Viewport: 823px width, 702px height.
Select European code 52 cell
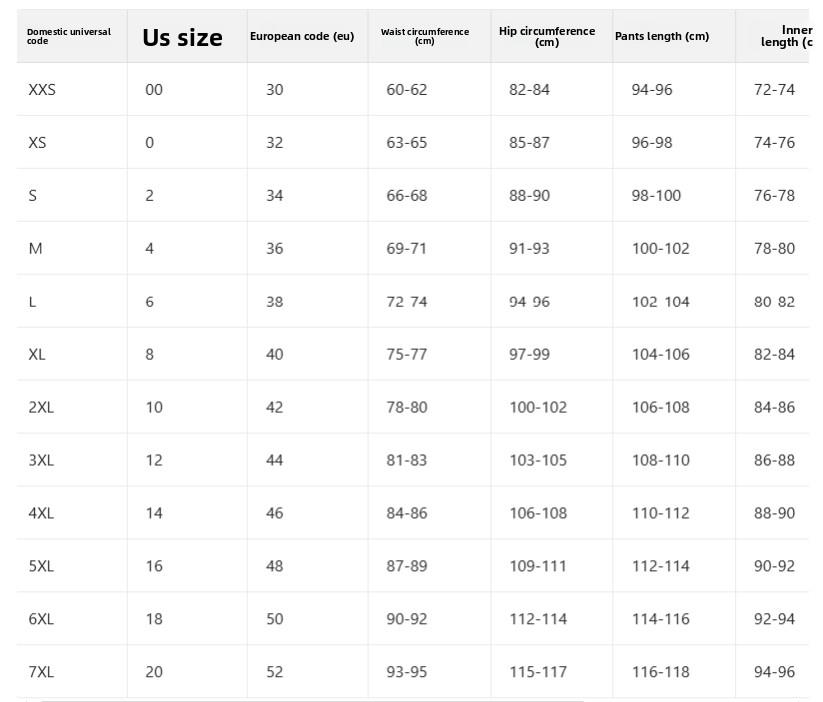[x=275, y=672]
